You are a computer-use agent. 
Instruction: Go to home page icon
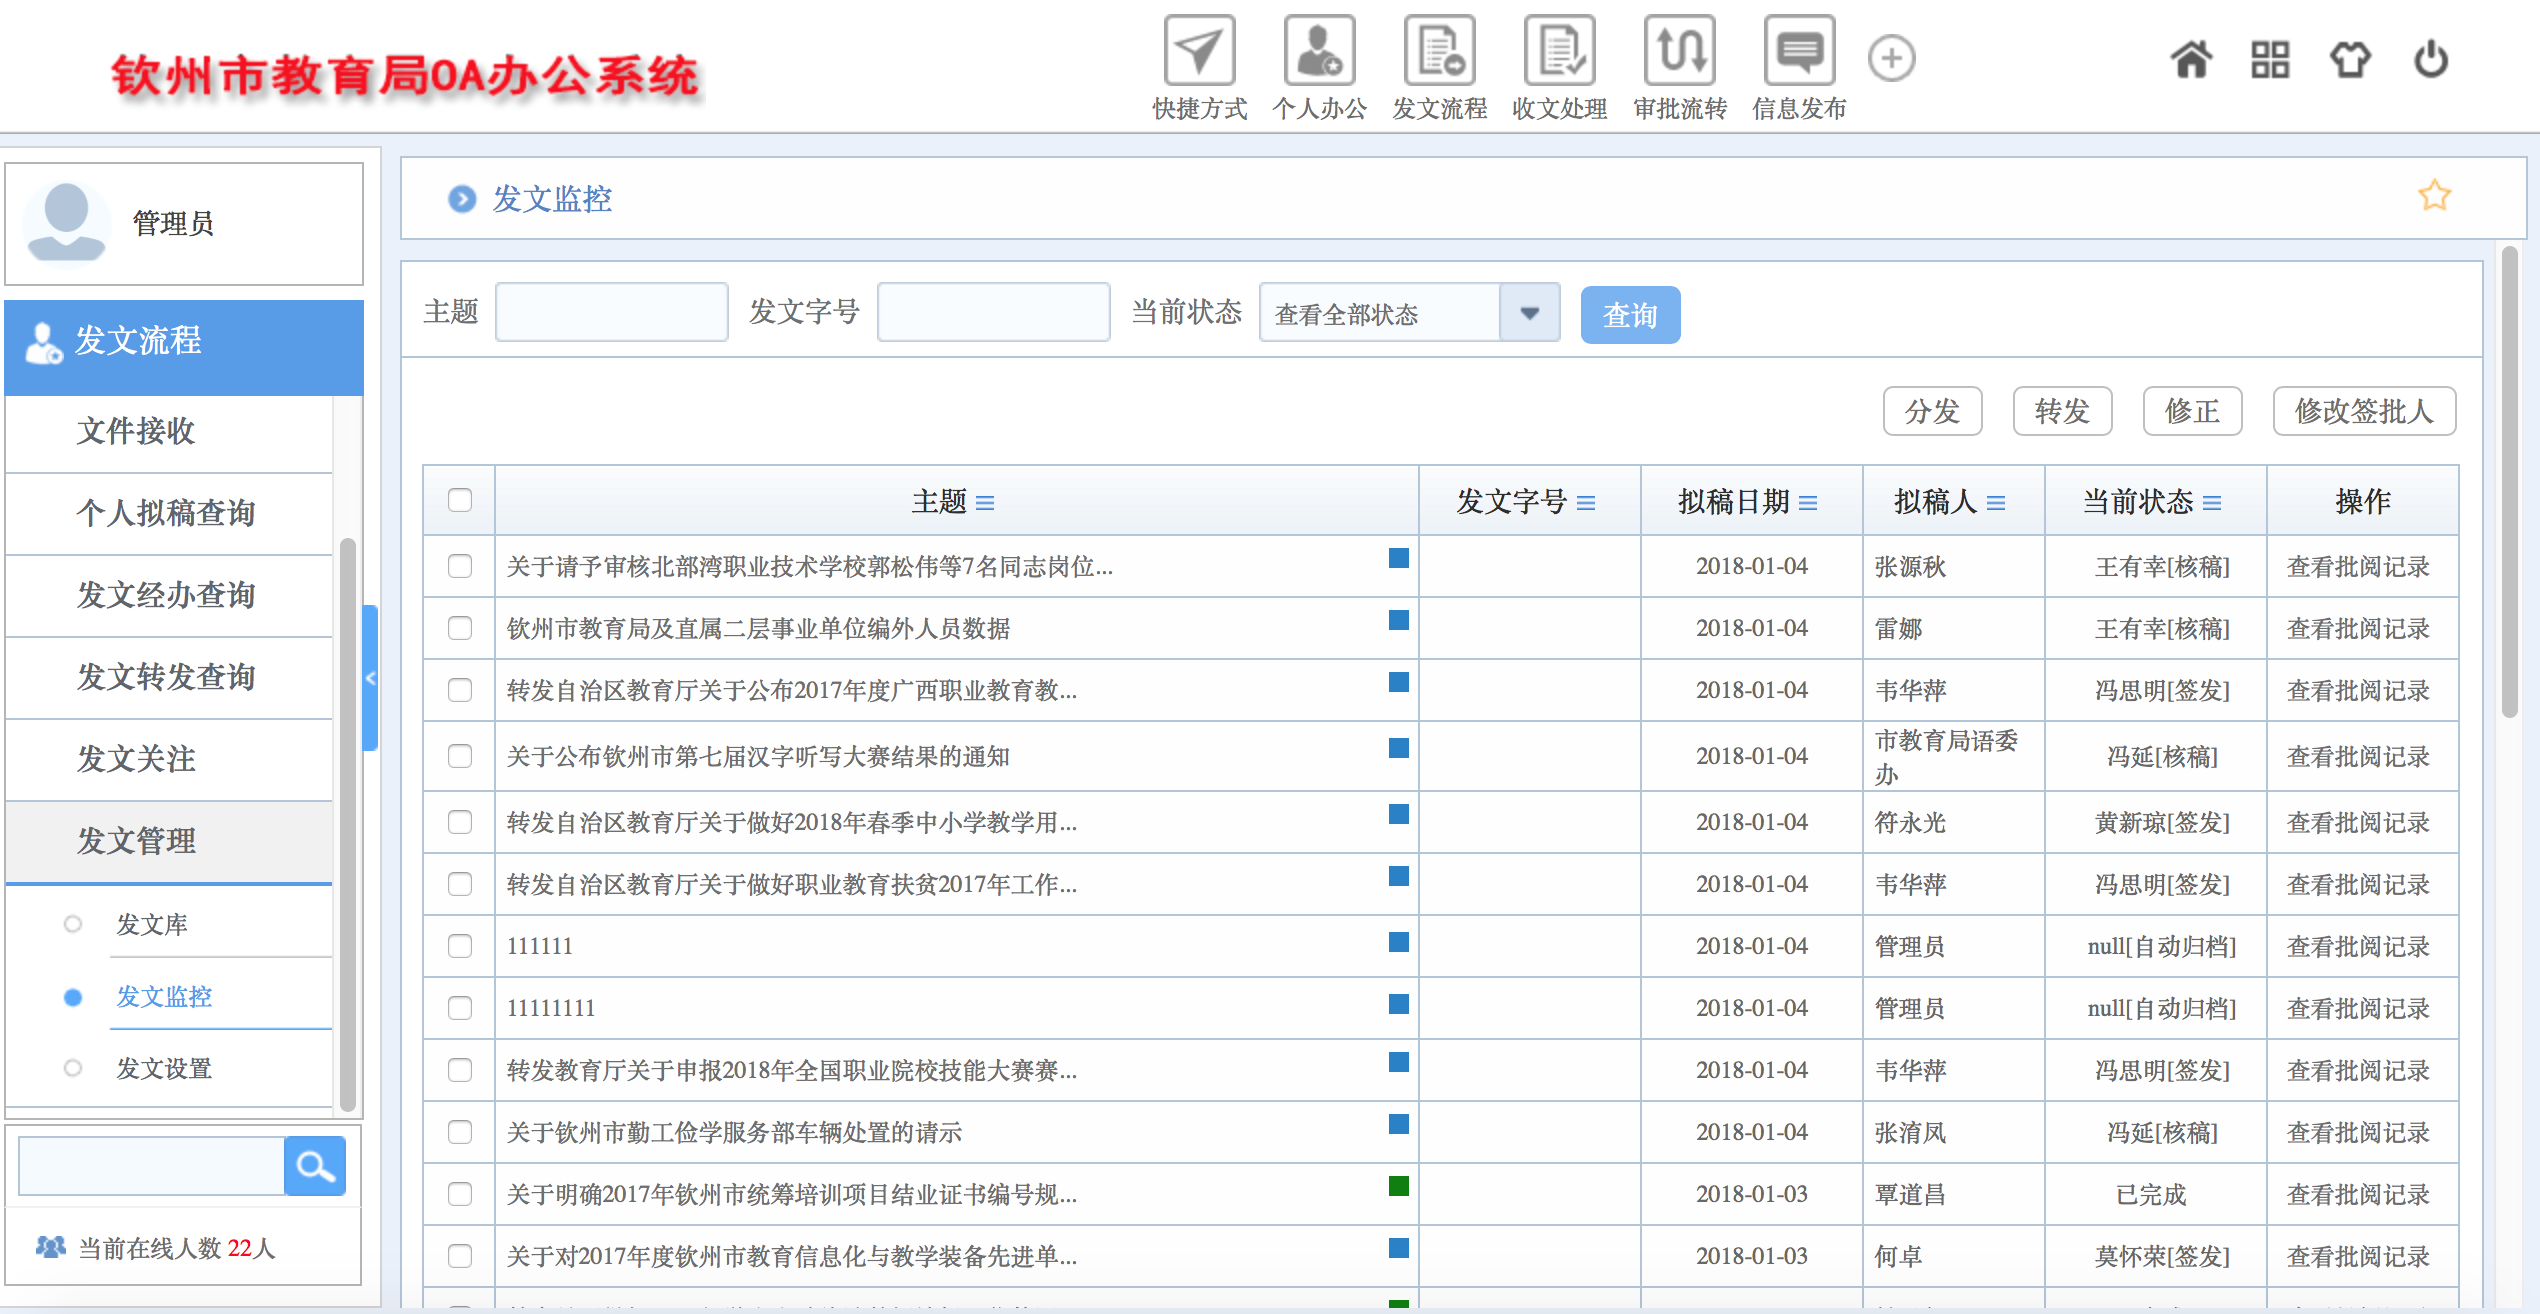pyautogui.click(x=2190, y=59)
